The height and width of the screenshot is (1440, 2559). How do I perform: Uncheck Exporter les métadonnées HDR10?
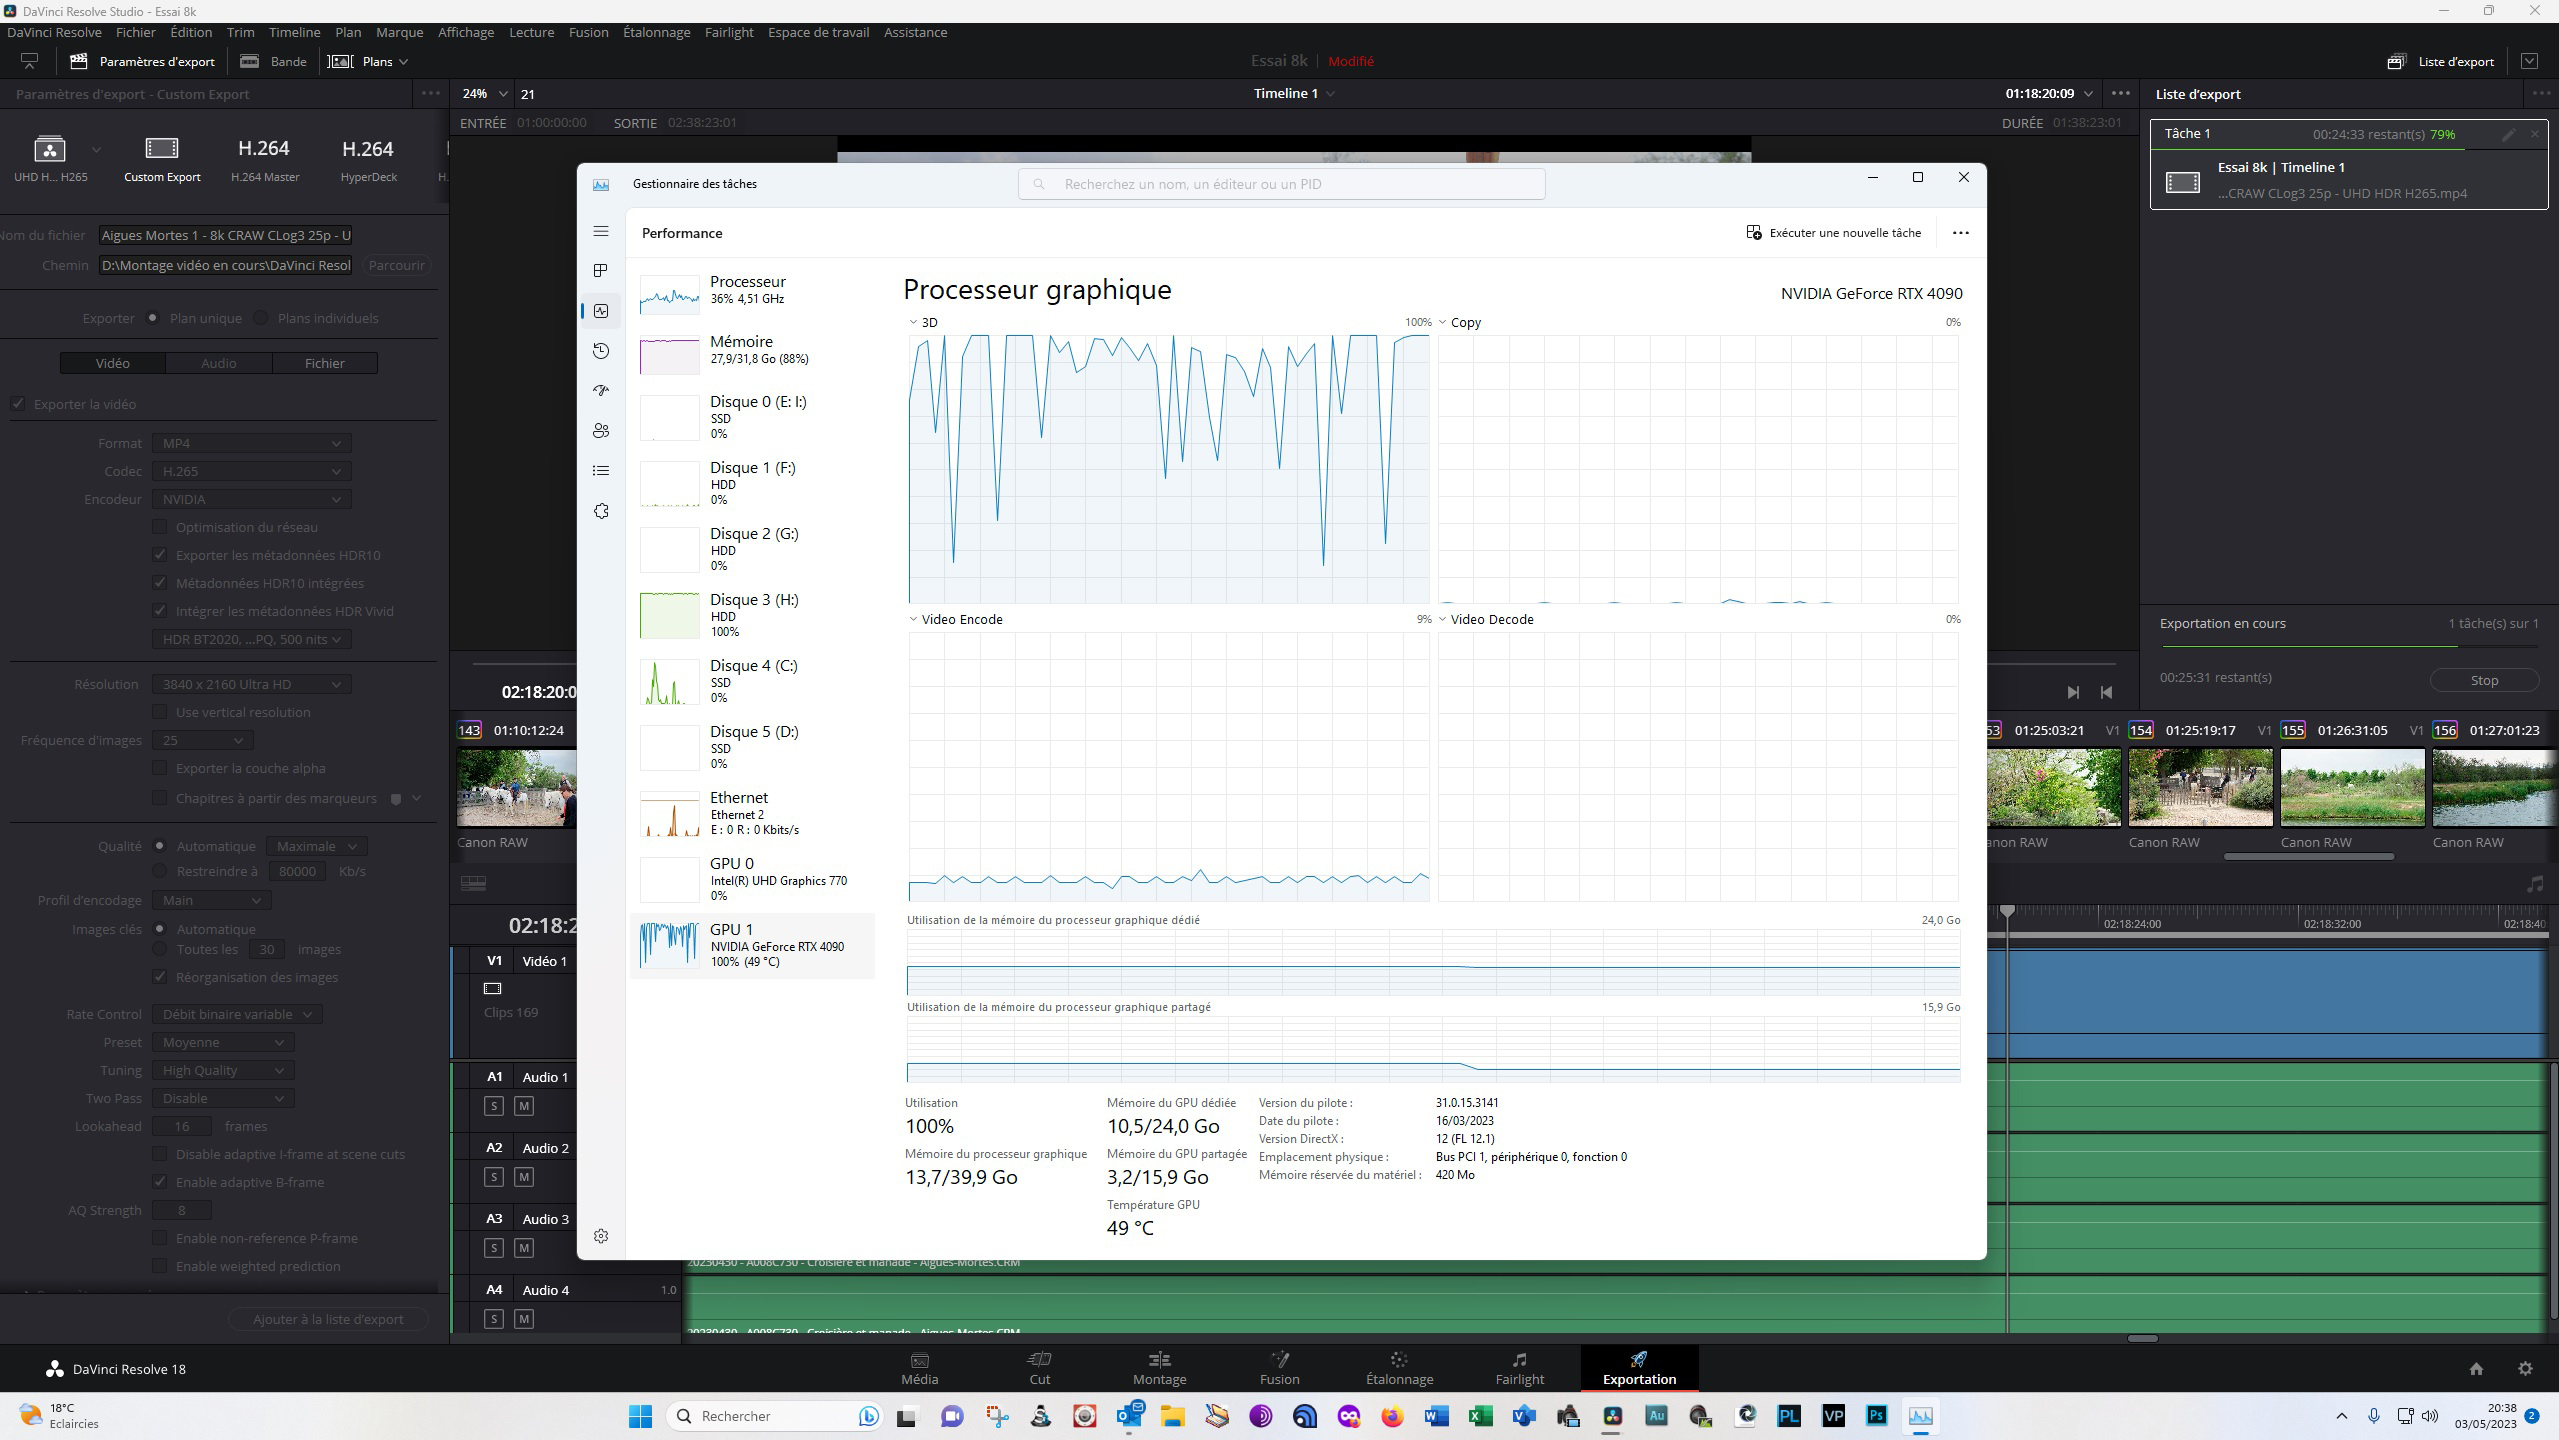pos(160,555)
